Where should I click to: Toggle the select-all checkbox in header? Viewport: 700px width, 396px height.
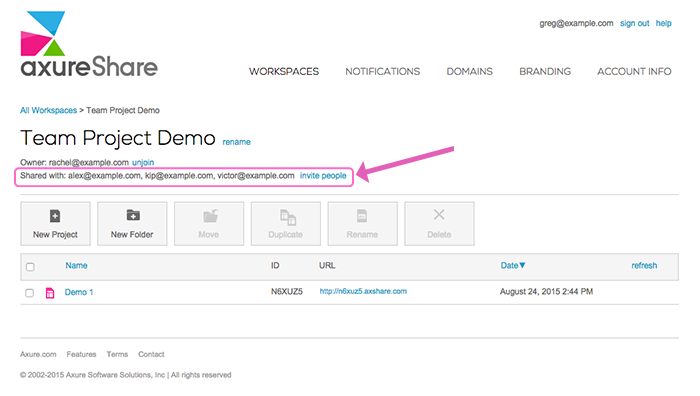(30, 267)
